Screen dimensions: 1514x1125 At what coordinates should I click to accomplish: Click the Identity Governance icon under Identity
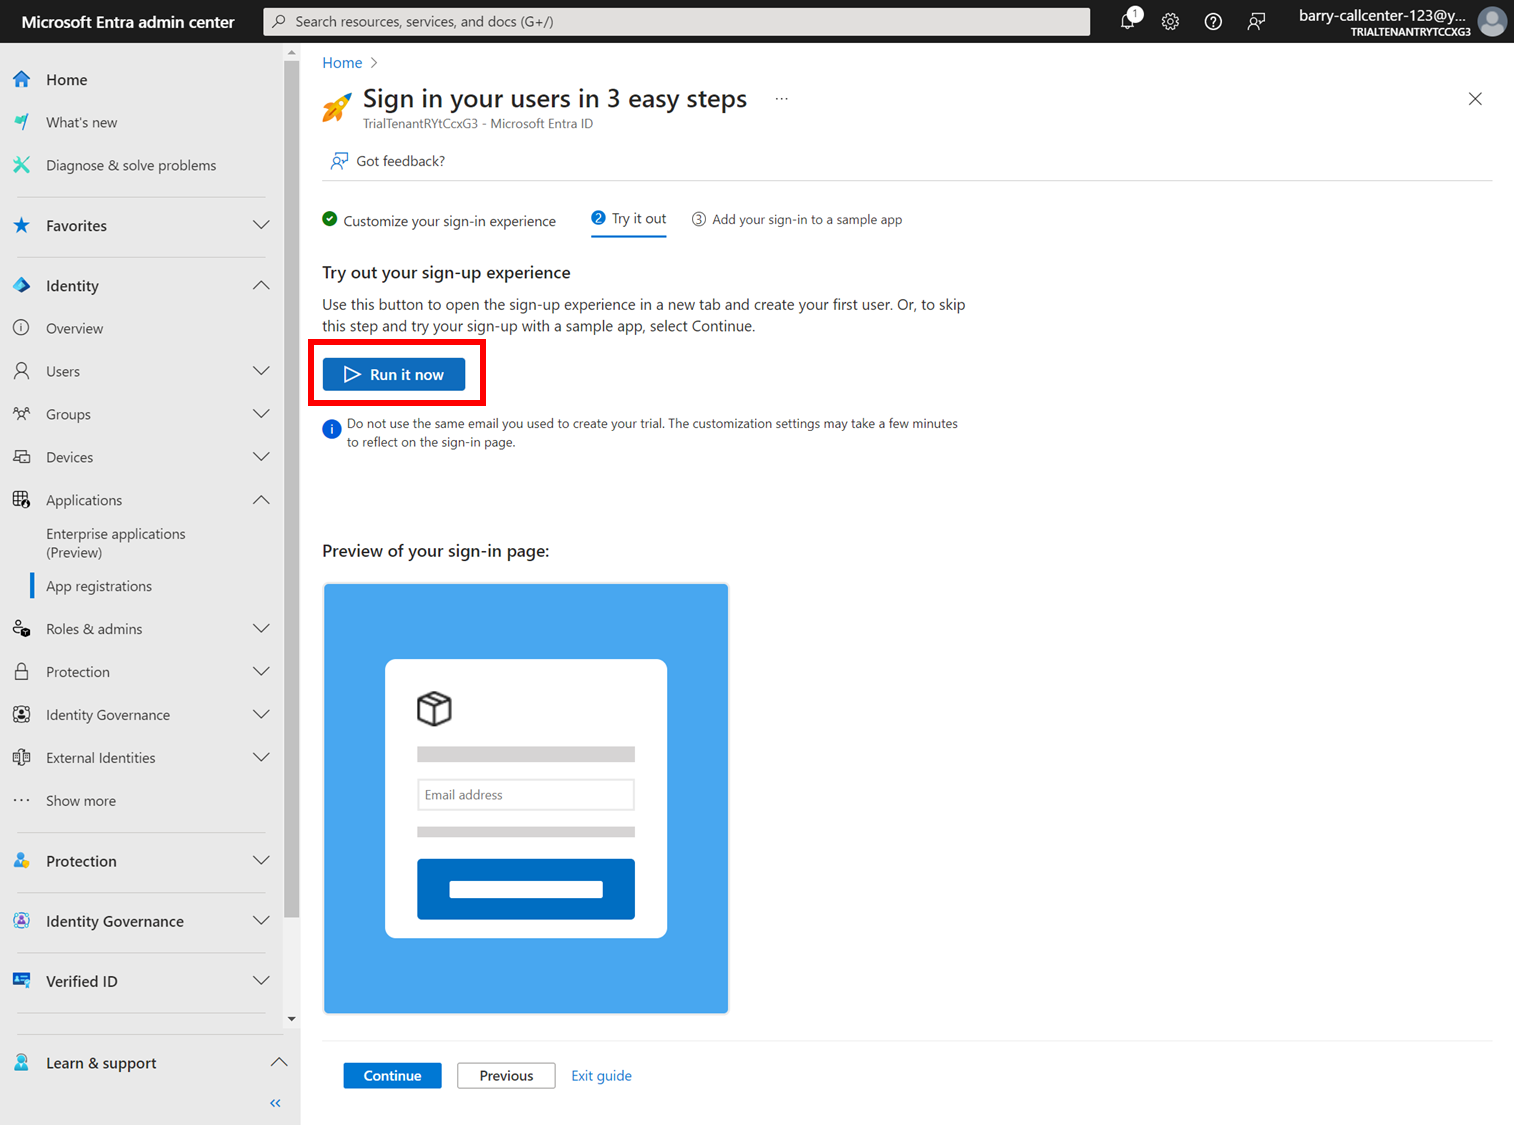[x=21, y=715]
